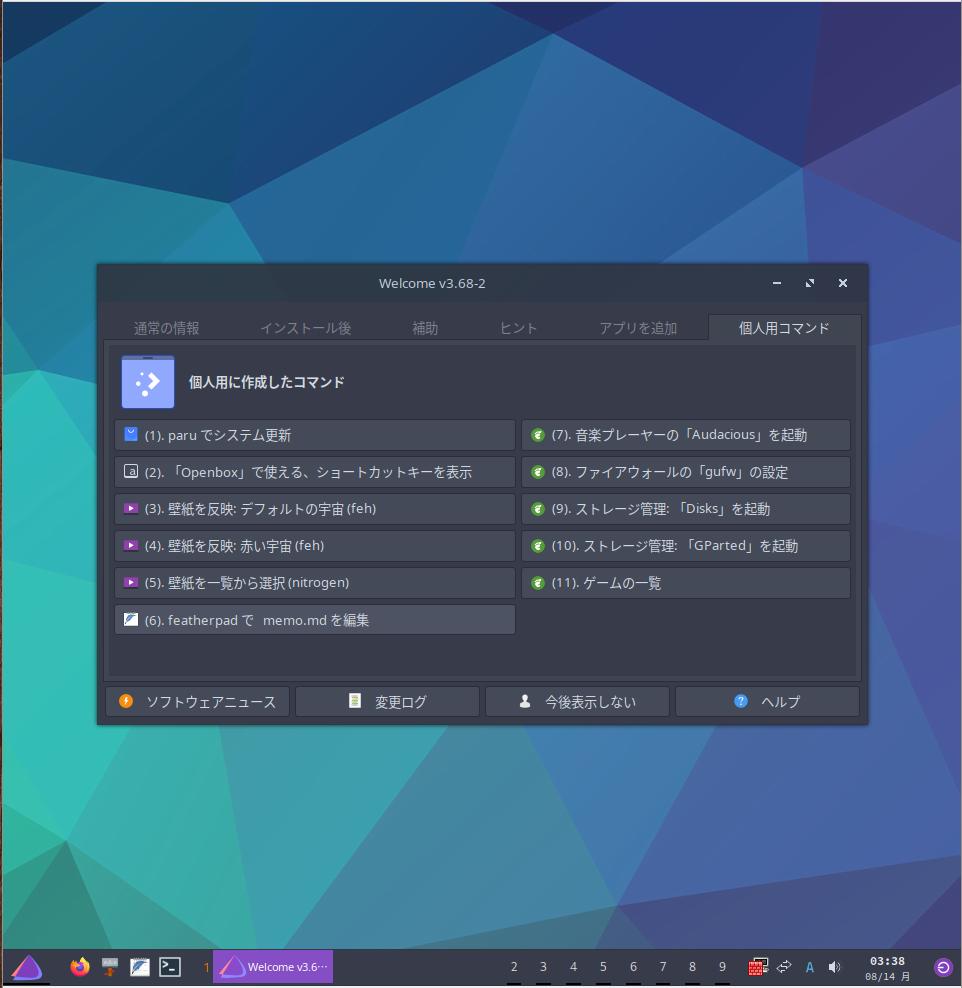The width and height of the screenshot is (962, 988).
Task: Launch Audacious music player (7)
Action: 686,435
